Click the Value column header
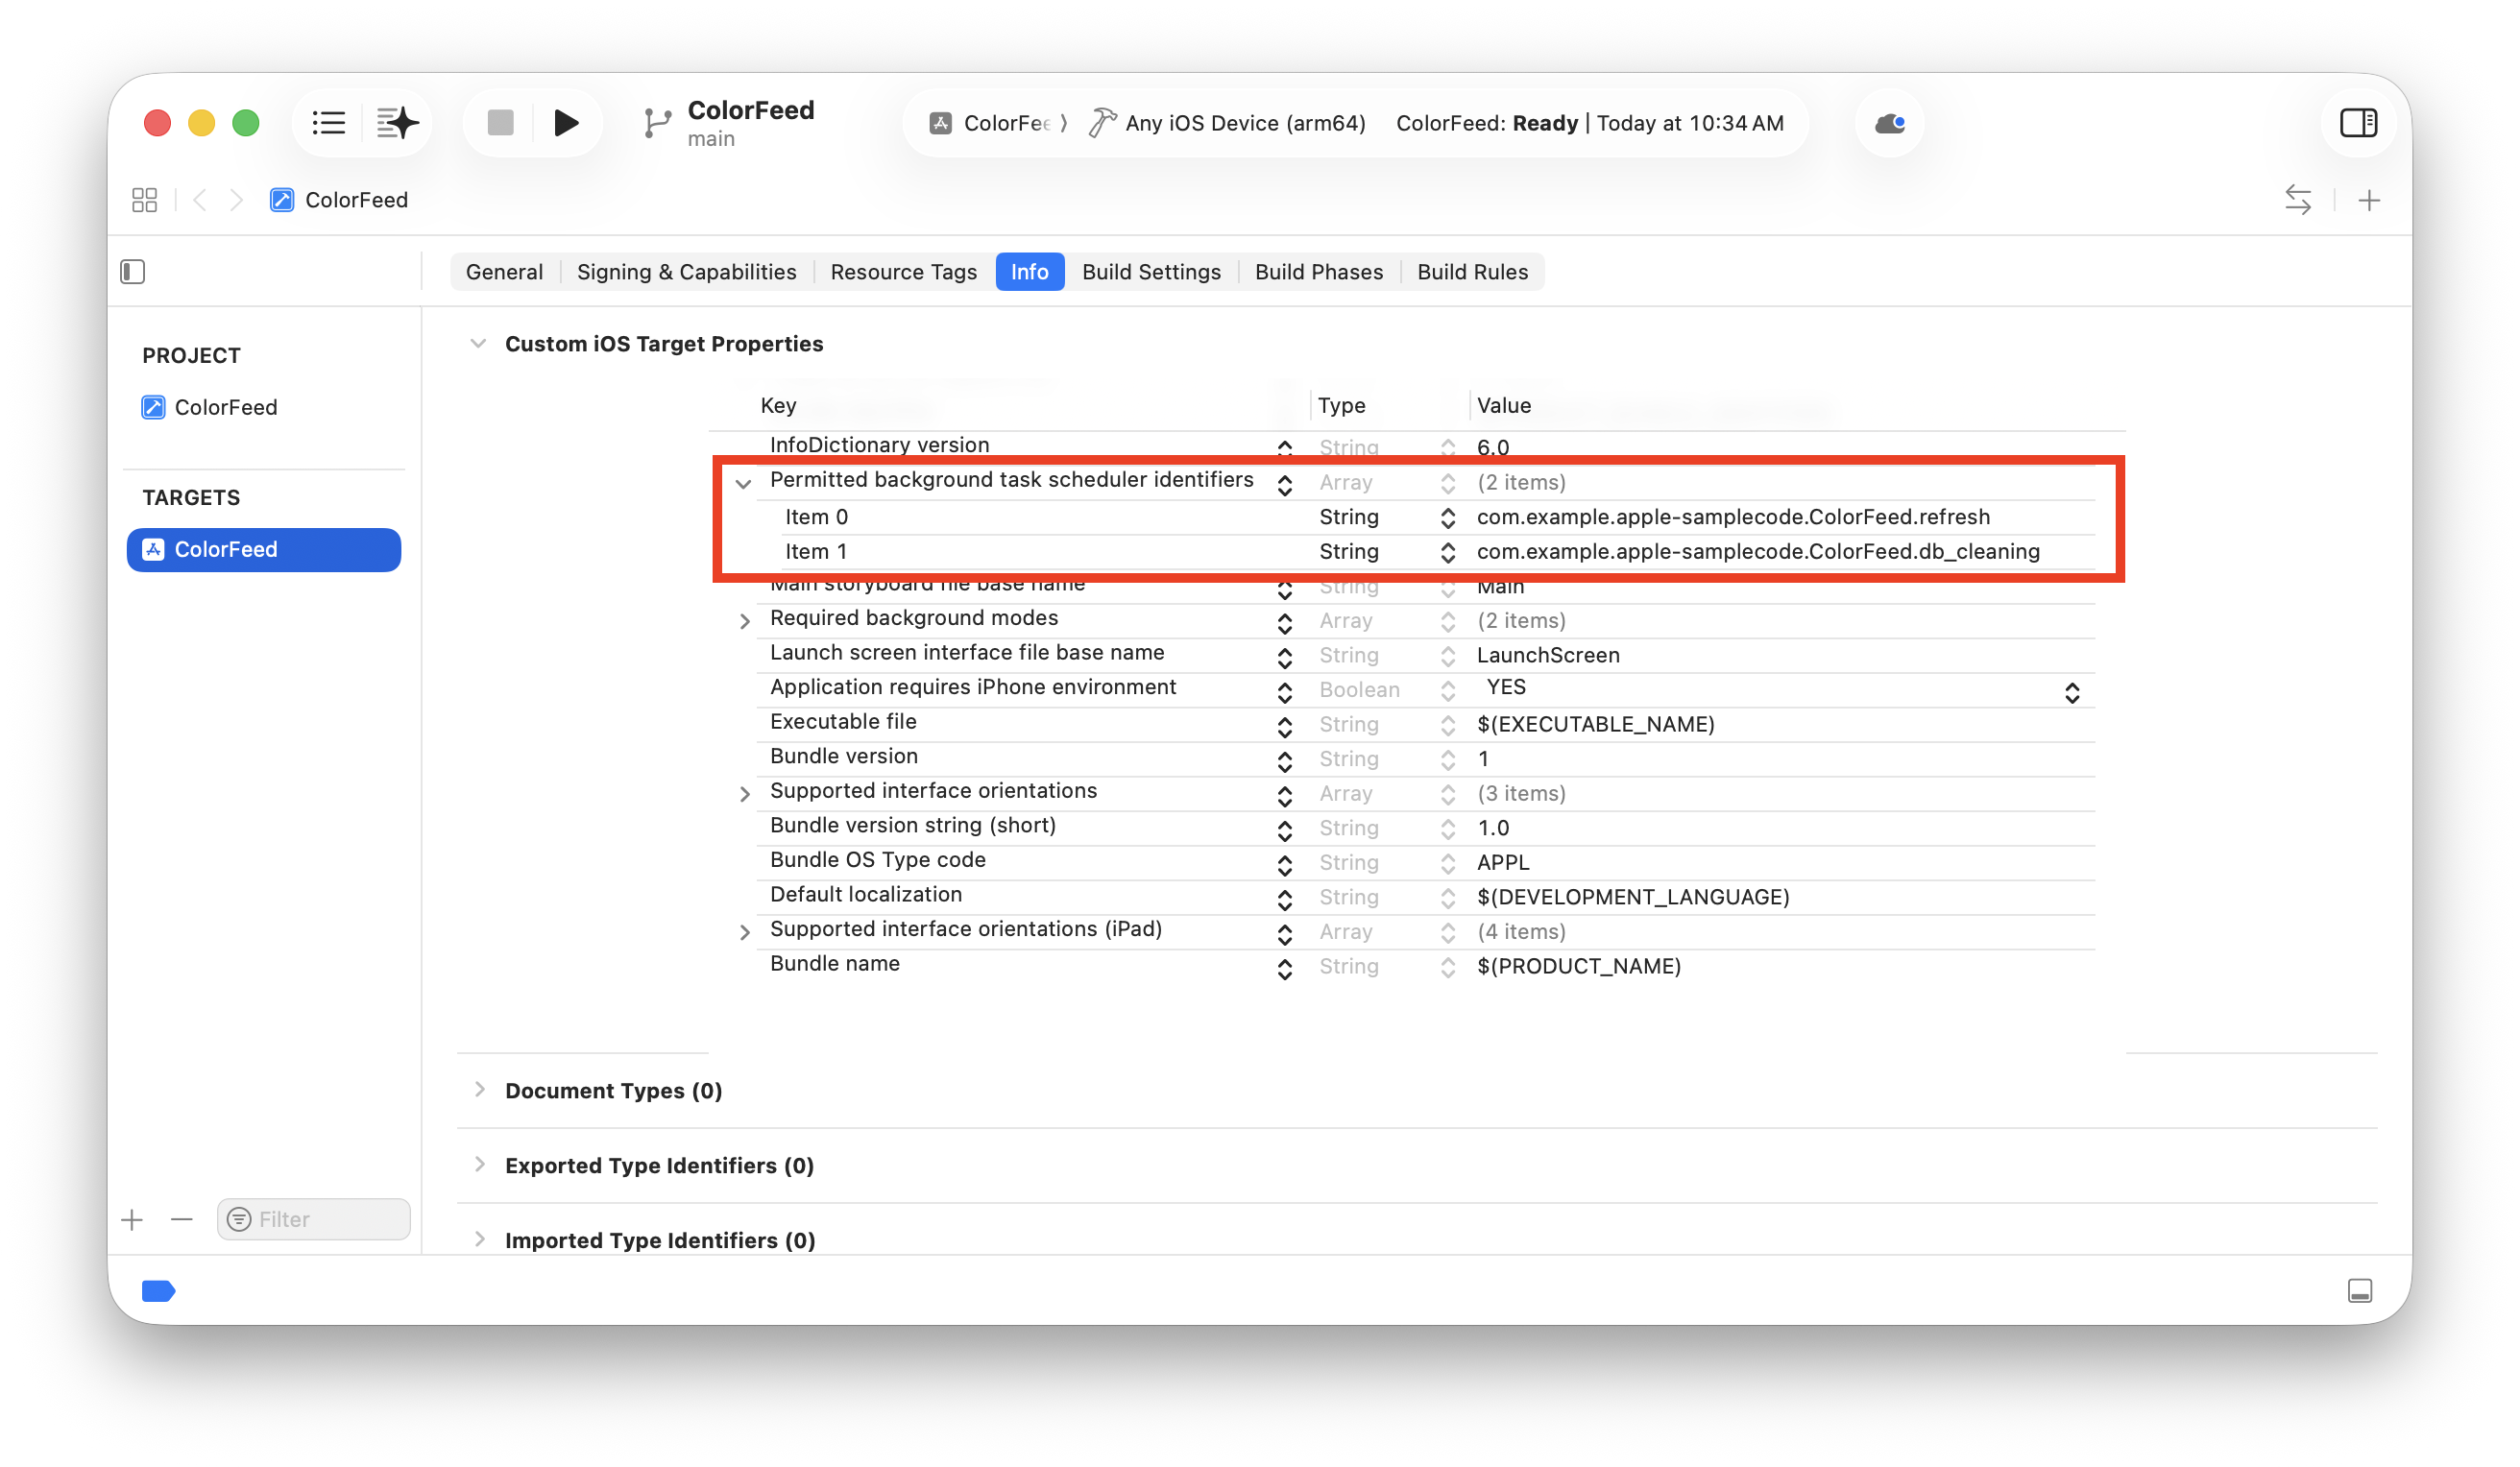 [x=1503, y=405]
